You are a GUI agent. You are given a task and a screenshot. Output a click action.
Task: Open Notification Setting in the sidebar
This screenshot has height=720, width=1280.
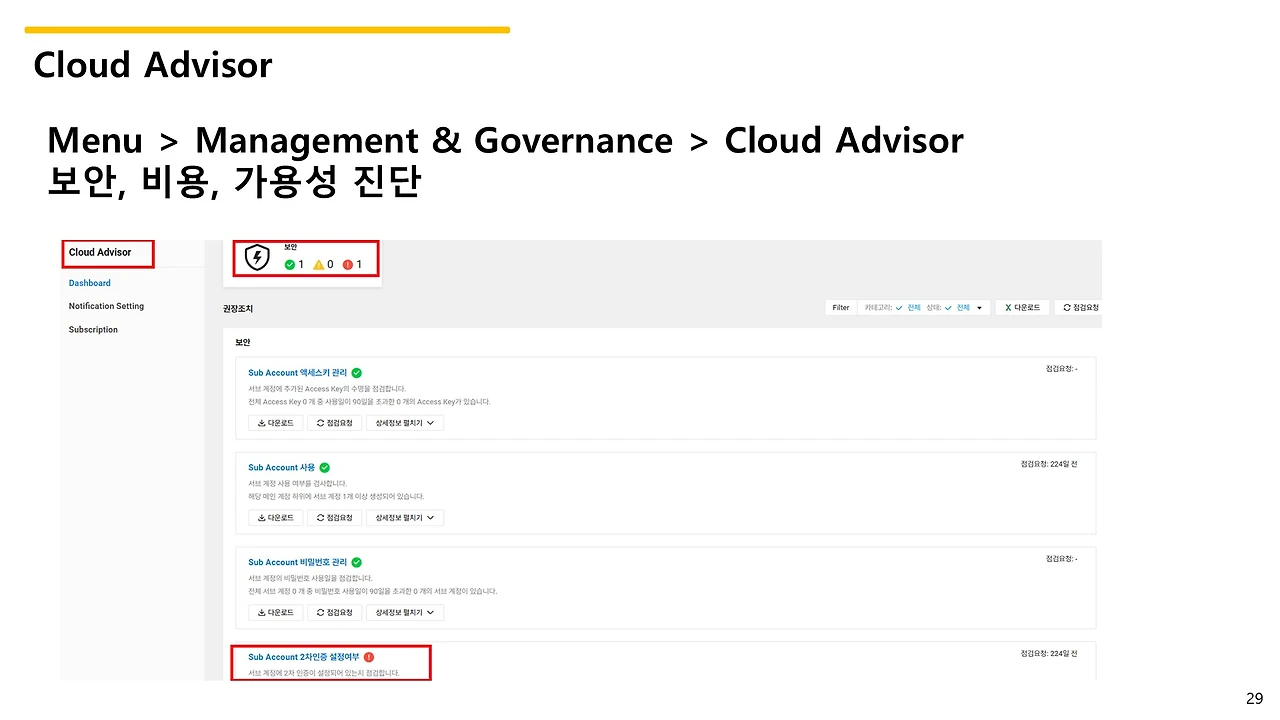tap(106, 306)
